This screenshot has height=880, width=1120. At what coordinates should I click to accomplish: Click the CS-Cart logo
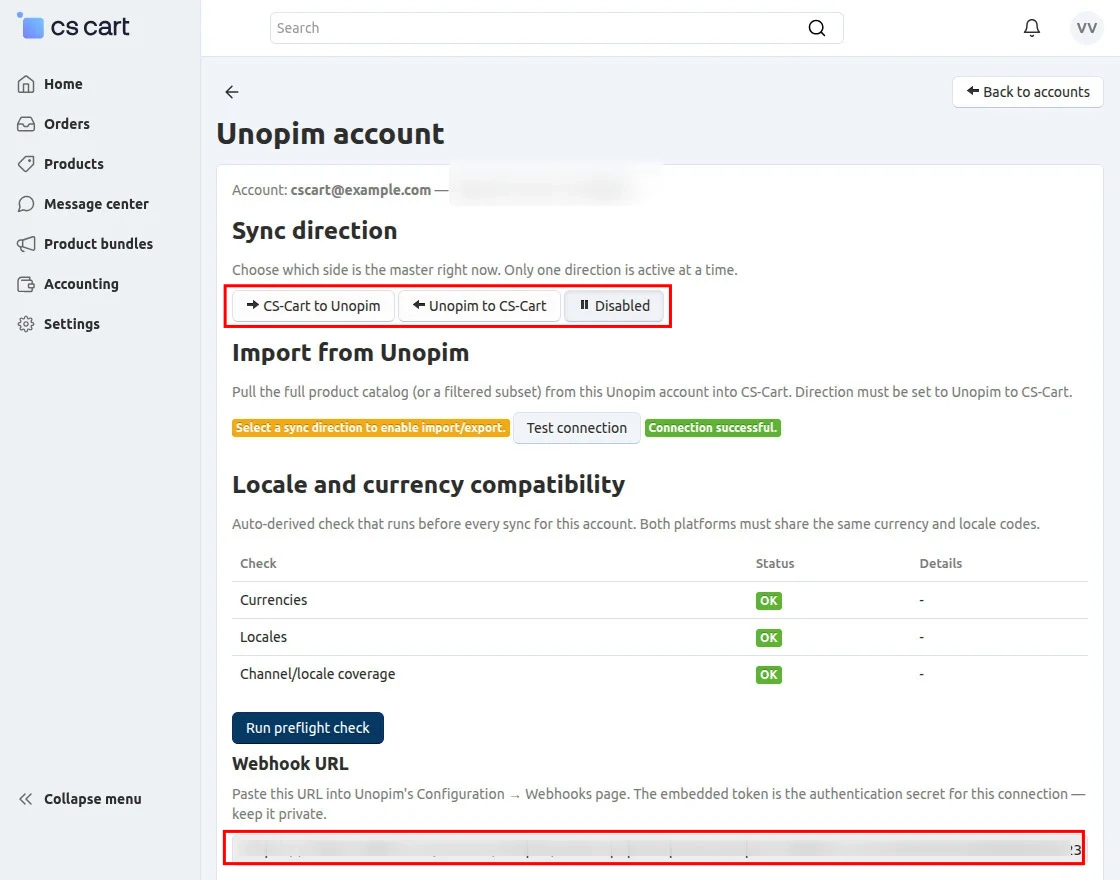point(73,26)
